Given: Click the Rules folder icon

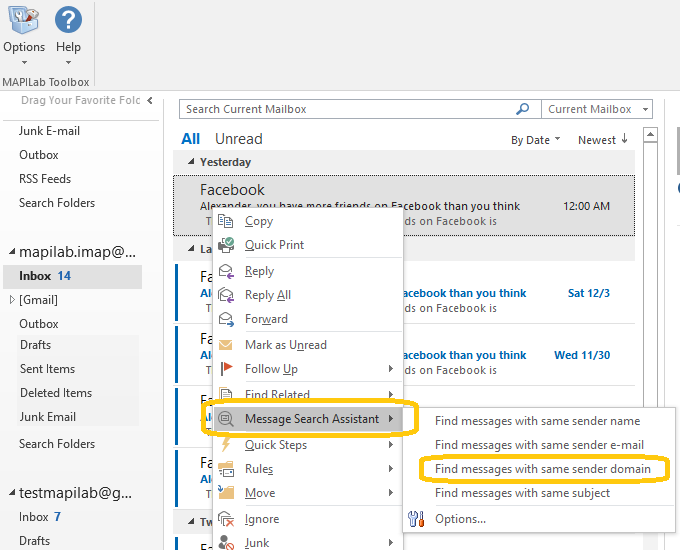Looking at the screenshot, I should click(226, 469).
